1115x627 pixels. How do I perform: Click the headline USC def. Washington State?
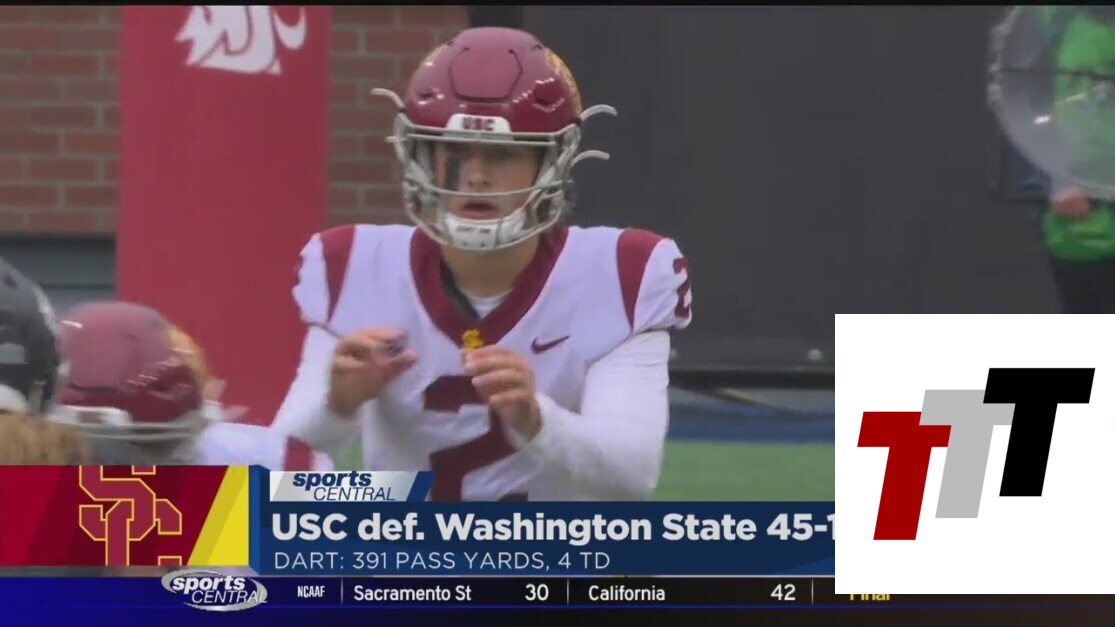[552, 527]
